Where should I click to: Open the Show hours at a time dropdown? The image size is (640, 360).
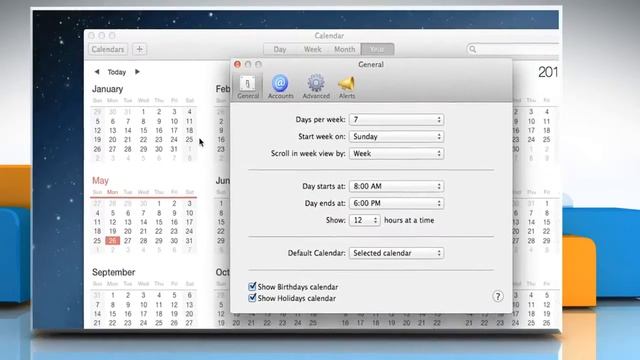pyautogui.click(x=364, y=220)
